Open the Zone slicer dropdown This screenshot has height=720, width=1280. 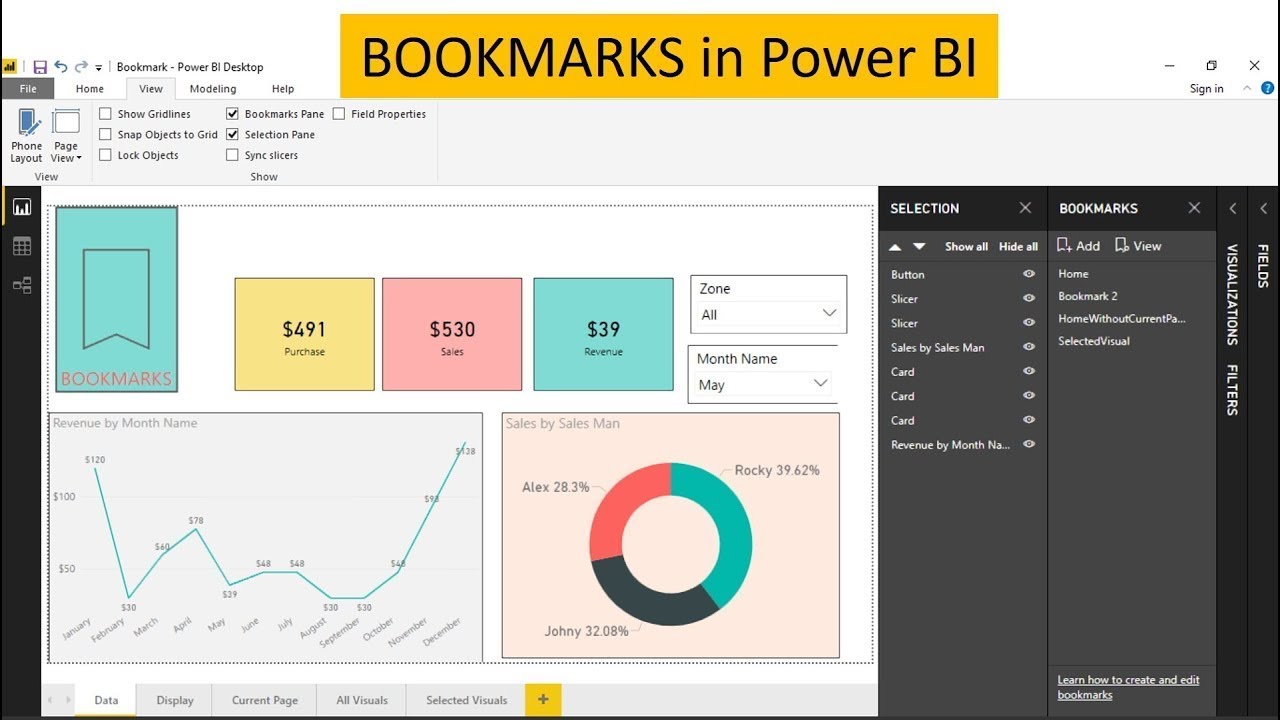829,314
